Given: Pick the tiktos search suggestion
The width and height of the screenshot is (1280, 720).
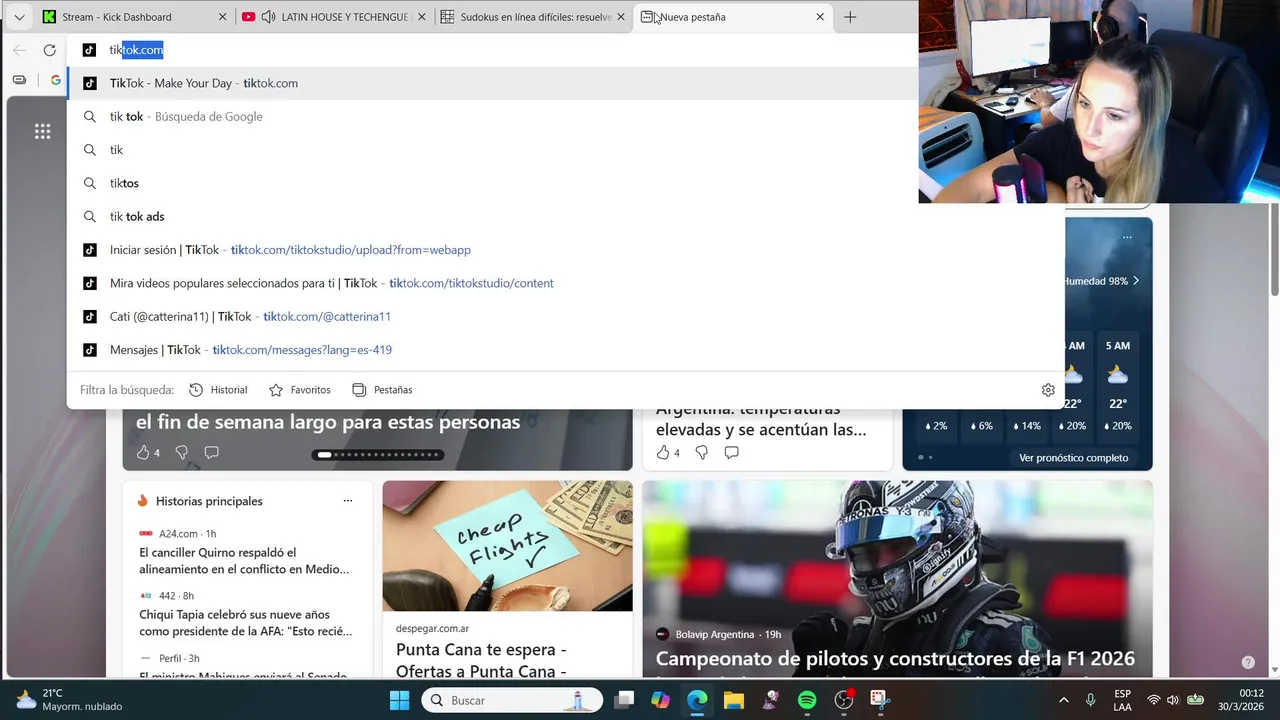Looking at the screenshot, I should click(565, 183).
